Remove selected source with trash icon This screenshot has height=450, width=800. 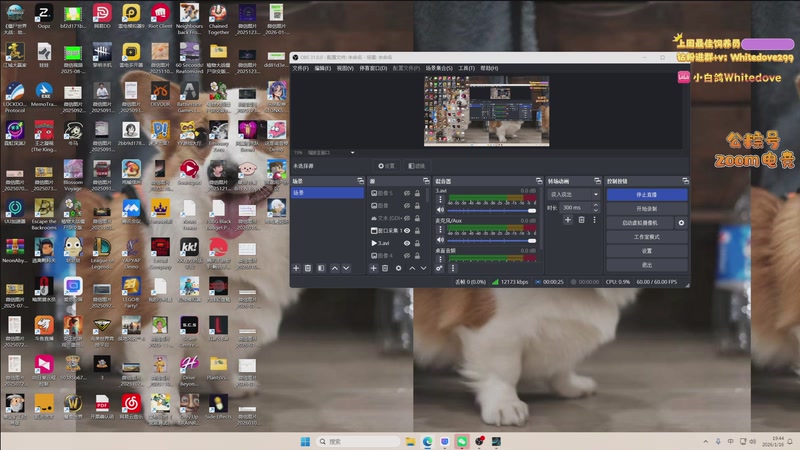point(385,268)
